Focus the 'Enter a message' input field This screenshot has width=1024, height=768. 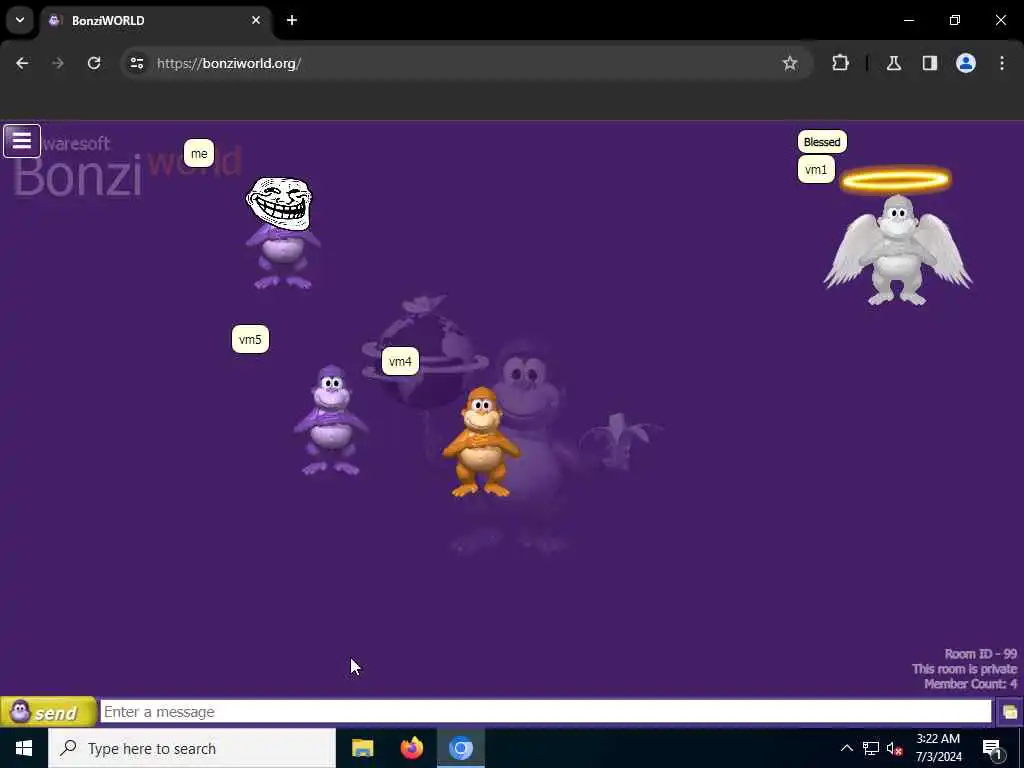546,712
